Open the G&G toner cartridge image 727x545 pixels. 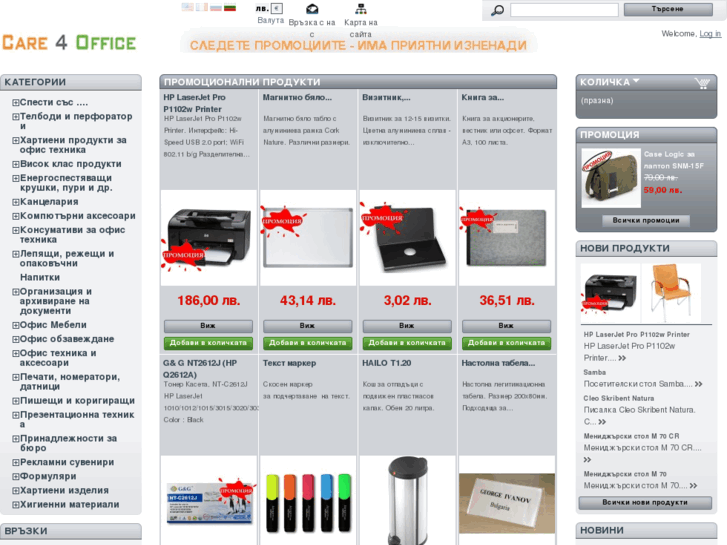pyautogui.click(x=209, y=500)
